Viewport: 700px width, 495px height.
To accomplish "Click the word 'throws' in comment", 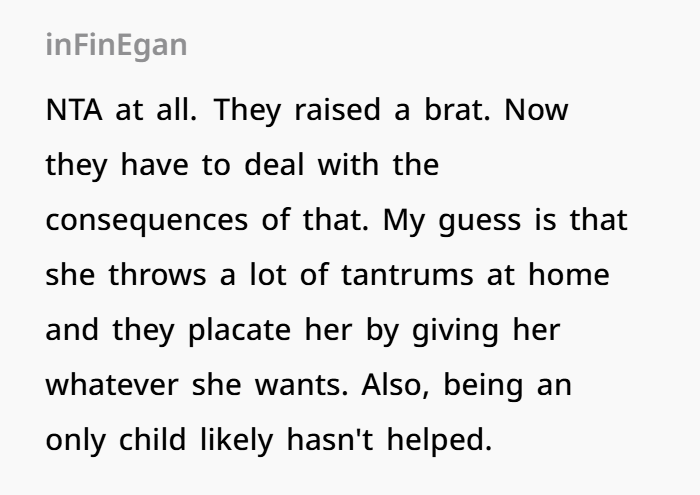I will click(x=157, y=275).
